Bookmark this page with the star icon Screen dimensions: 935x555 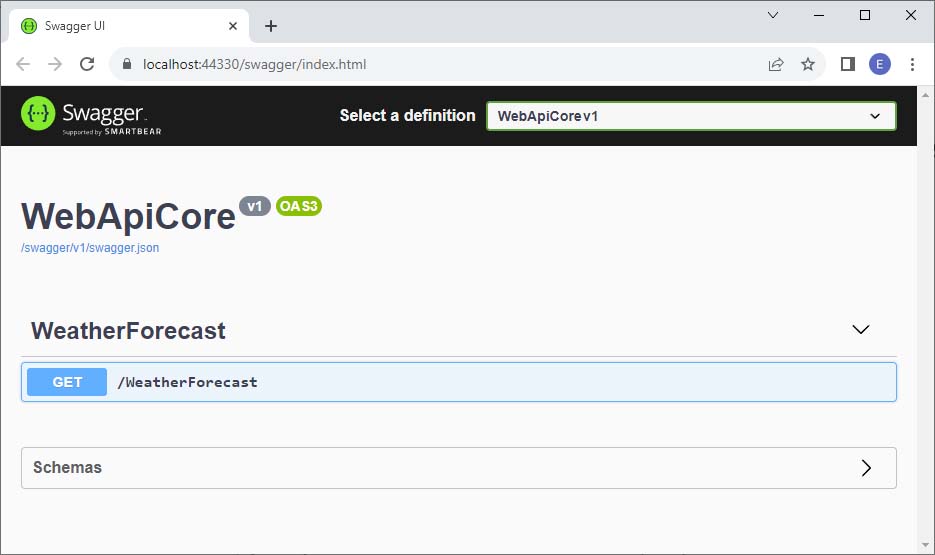(x=808, y=64)
